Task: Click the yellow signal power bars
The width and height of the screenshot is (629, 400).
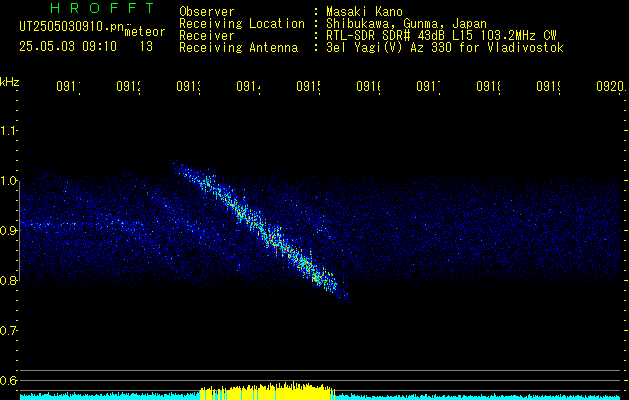Action: (268, 391)
